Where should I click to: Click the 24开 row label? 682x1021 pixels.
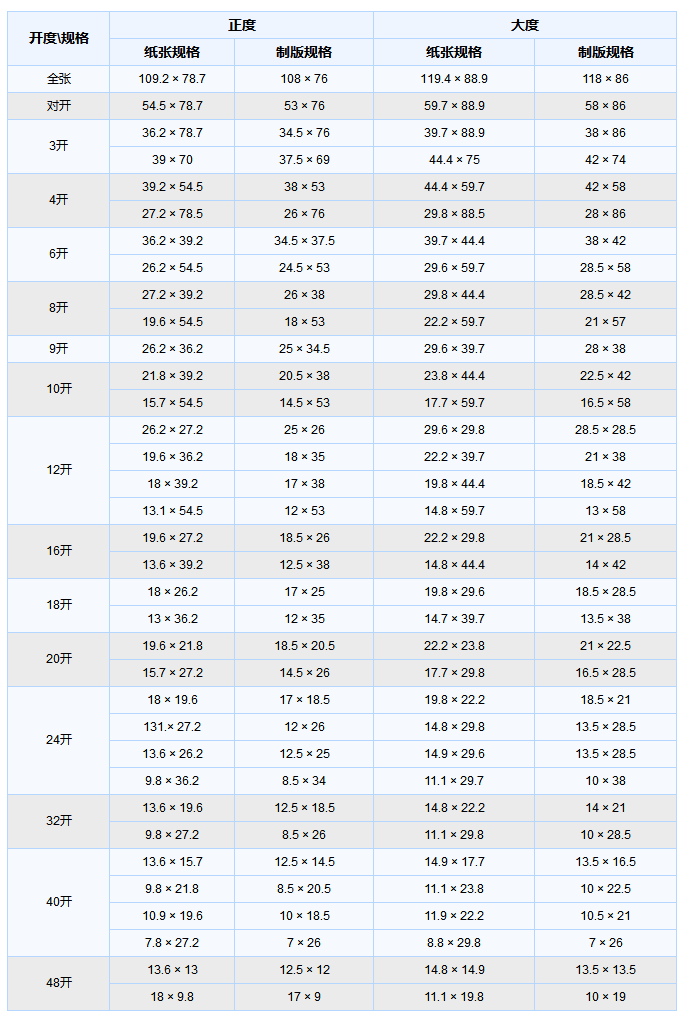[59, 740]
